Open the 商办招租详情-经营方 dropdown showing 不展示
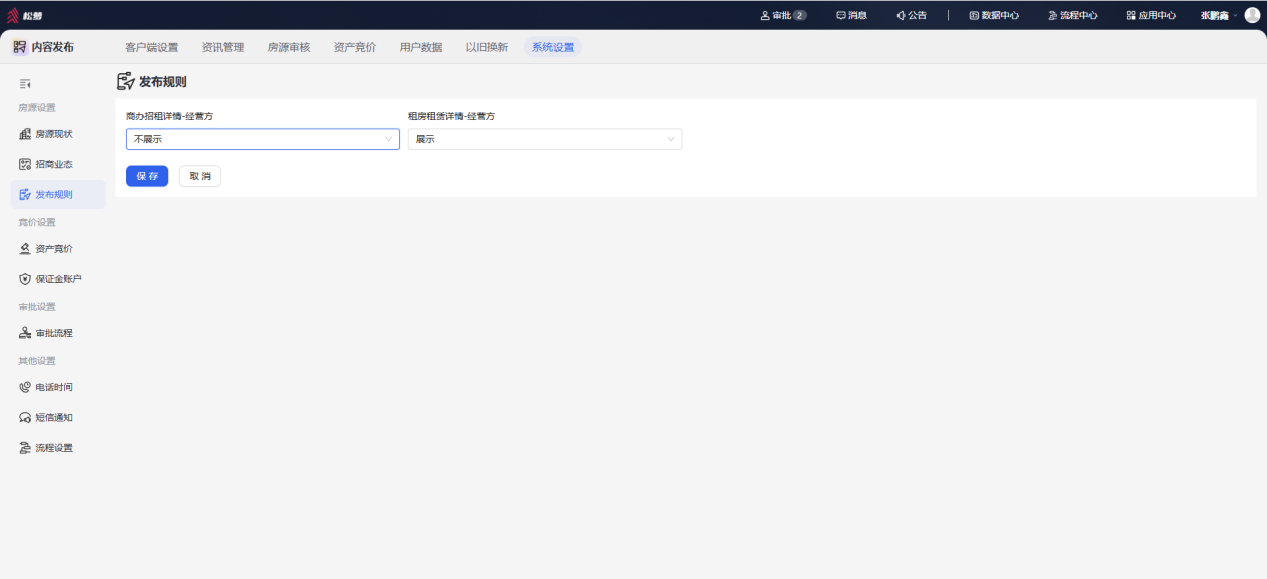 tap(263, 139)
